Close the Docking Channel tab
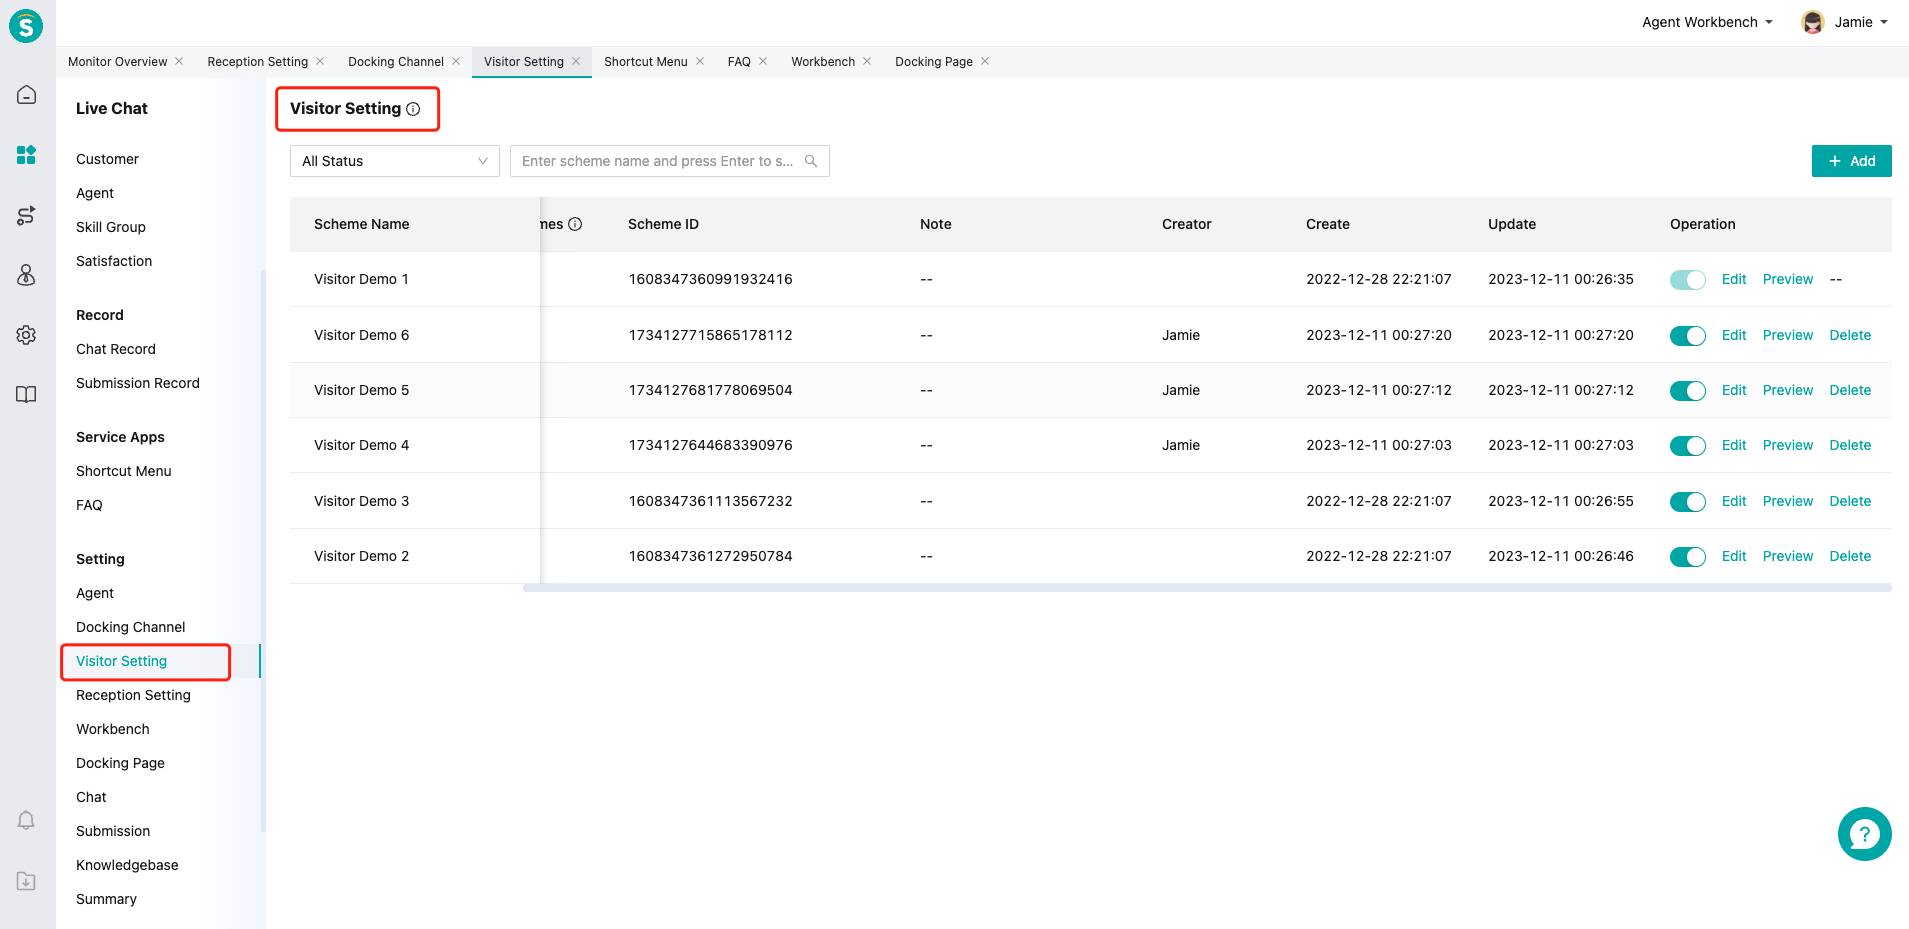1909x929 pixels. click(456, 61)
